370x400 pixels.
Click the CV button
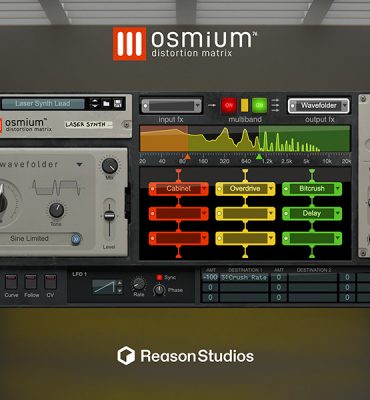(50, 282)
